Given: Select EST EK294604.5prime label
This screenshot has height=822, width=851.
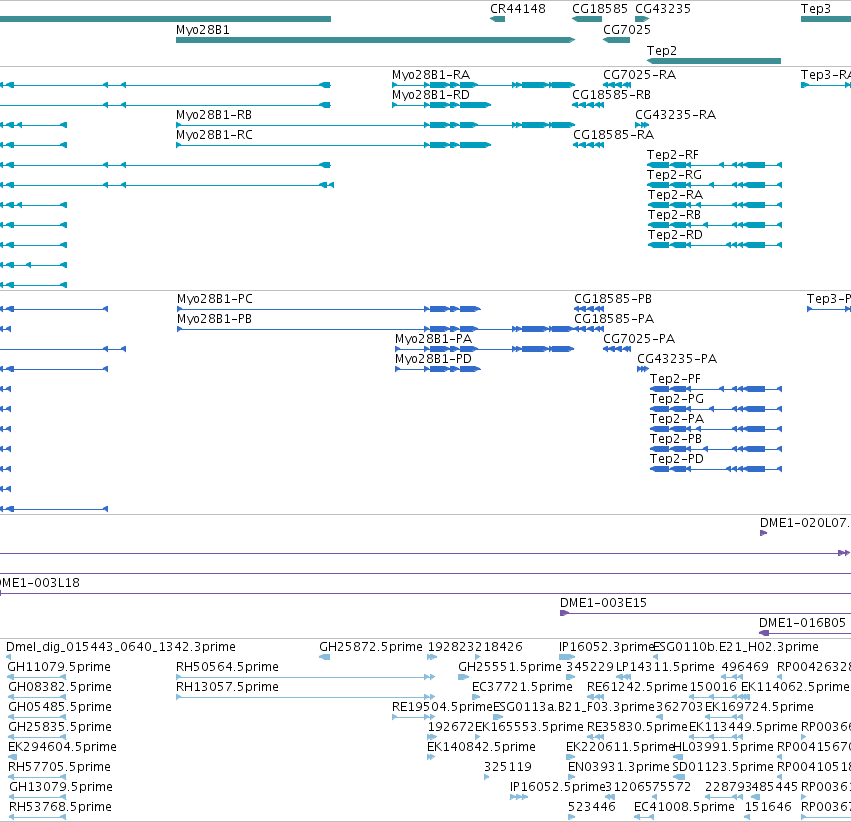Looking at the screenshot, I should pos(62,748).
